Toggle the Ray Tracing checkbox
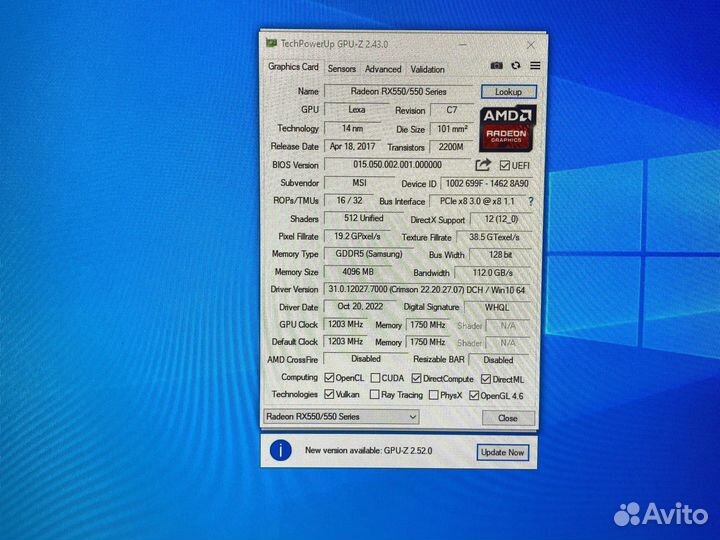 (x=375, y=394)
